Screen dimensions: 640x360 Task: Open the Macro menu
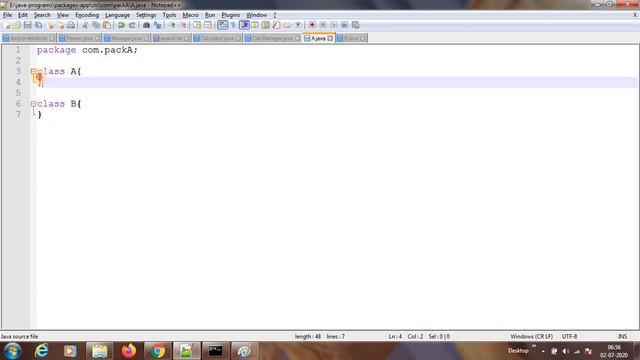(x=191, y=15)
